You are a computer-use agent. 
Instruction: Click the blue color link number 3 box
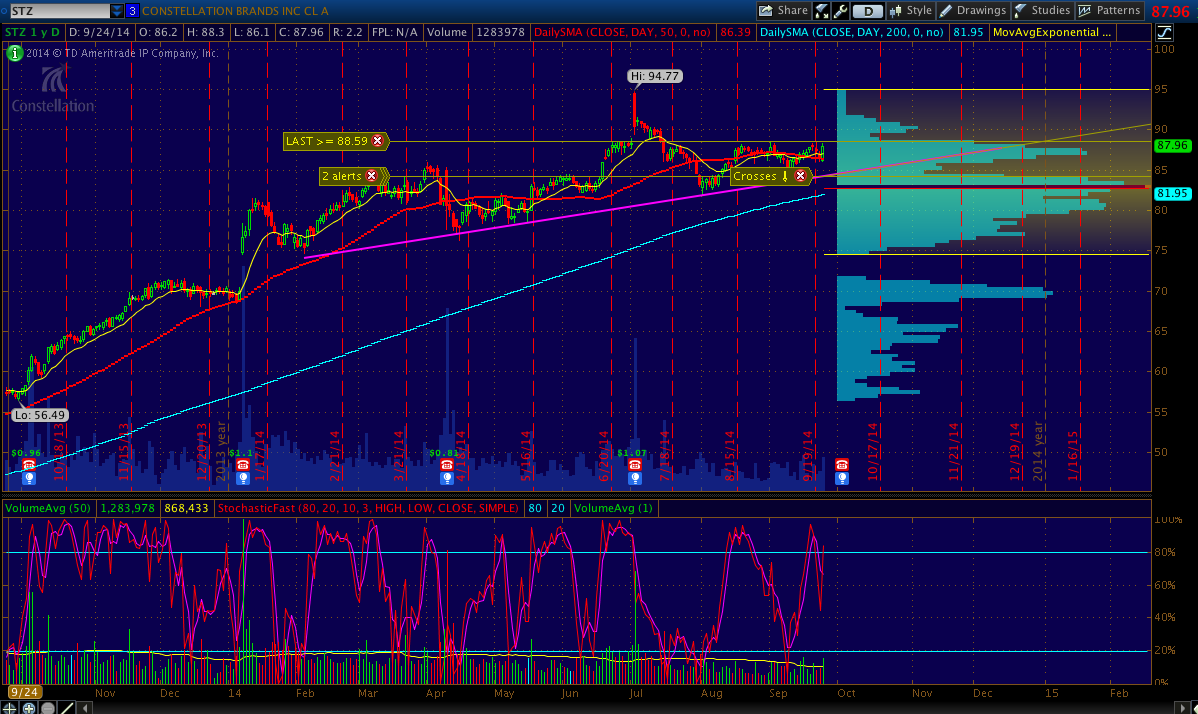coord(133,11)
